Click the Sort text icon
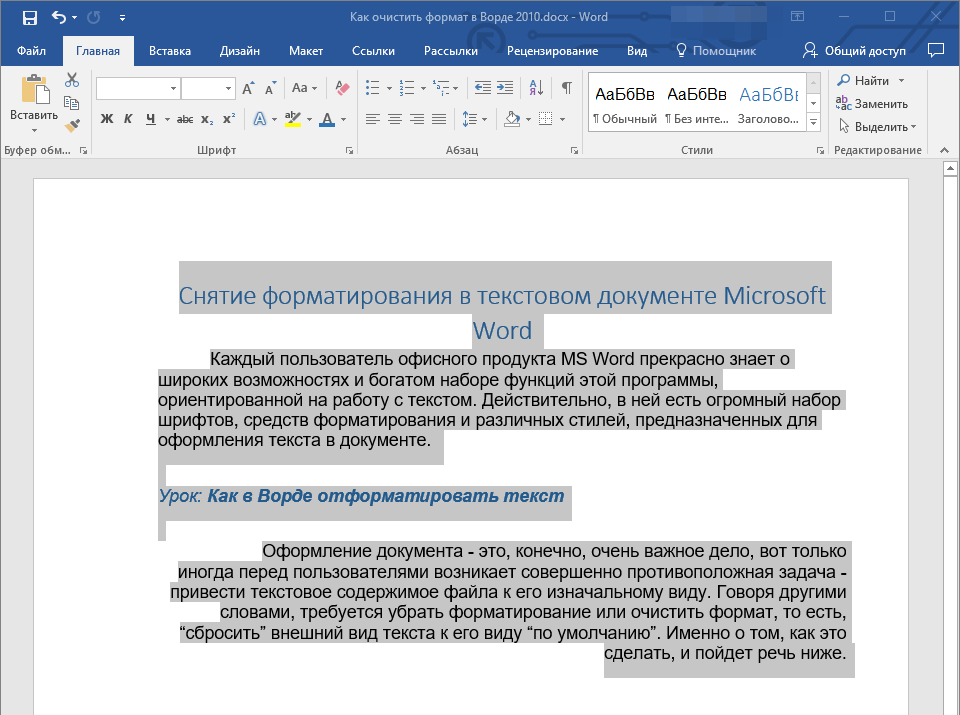 (x=536, y=88)
